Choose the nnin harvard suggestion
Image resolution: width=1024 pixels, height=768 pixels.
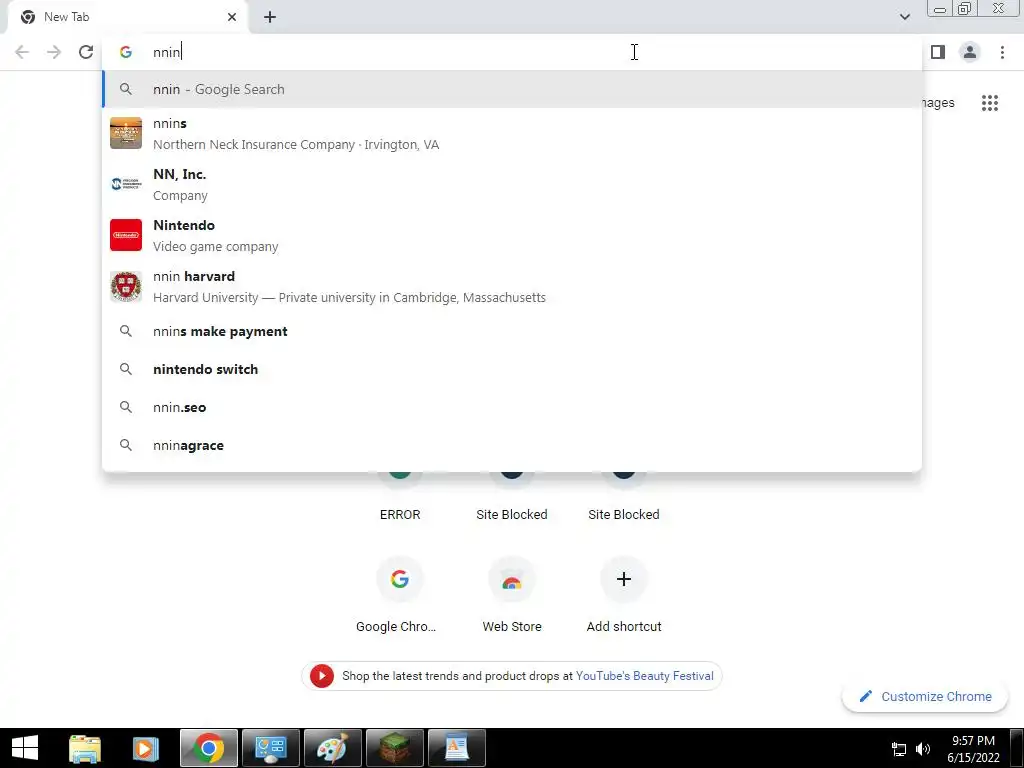512,286
